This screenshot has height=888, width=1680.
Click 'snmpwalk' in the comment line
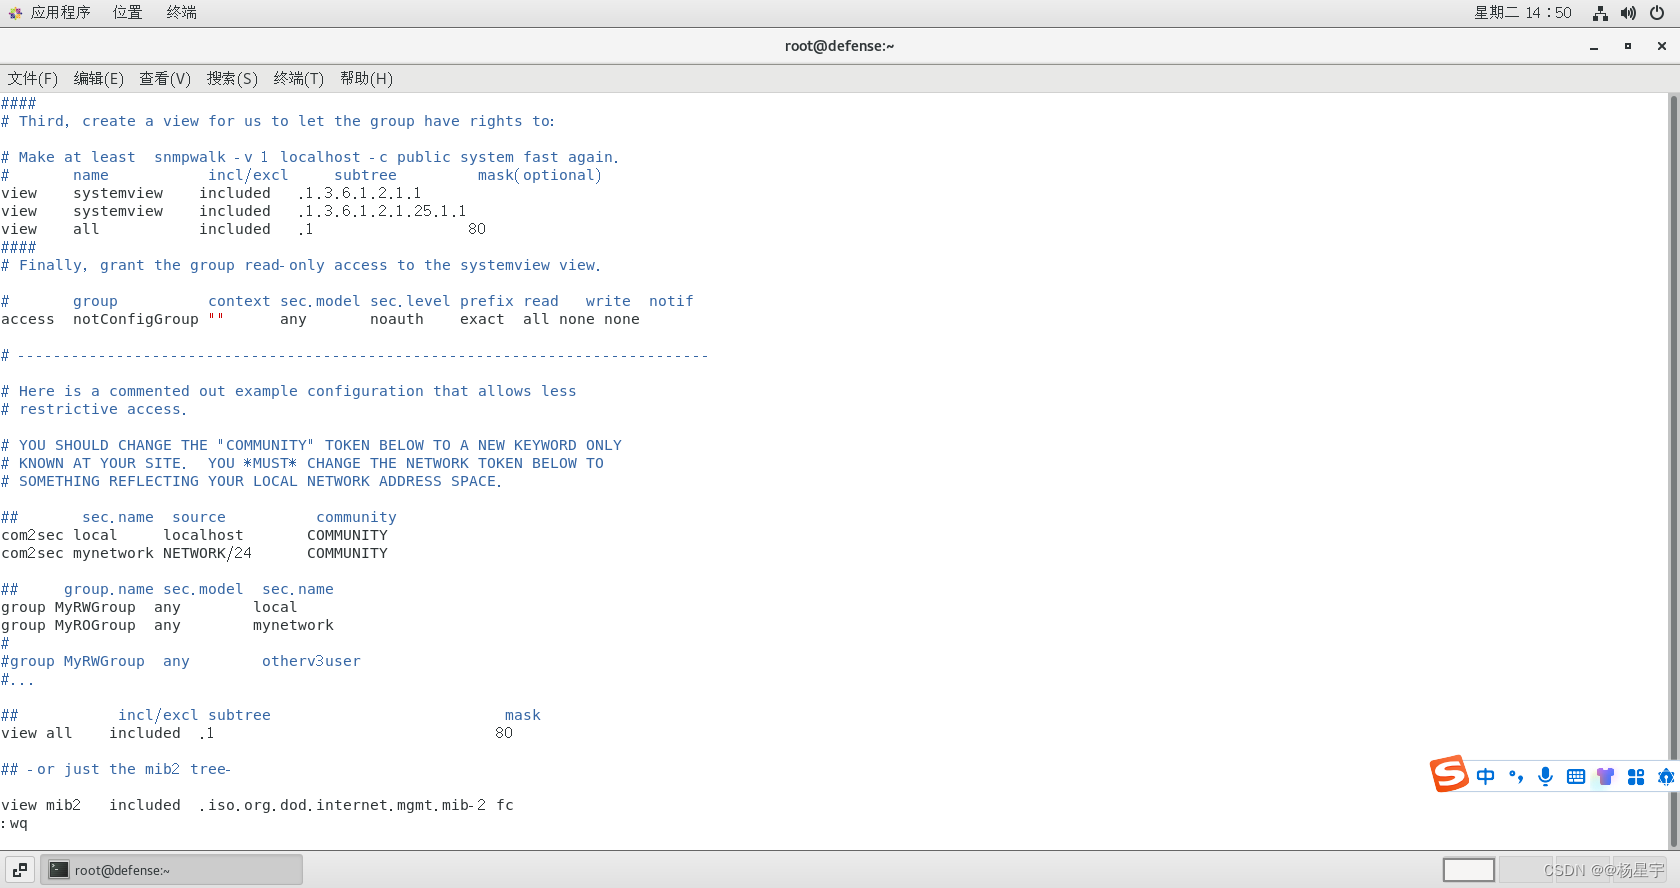tap(190, 157)
